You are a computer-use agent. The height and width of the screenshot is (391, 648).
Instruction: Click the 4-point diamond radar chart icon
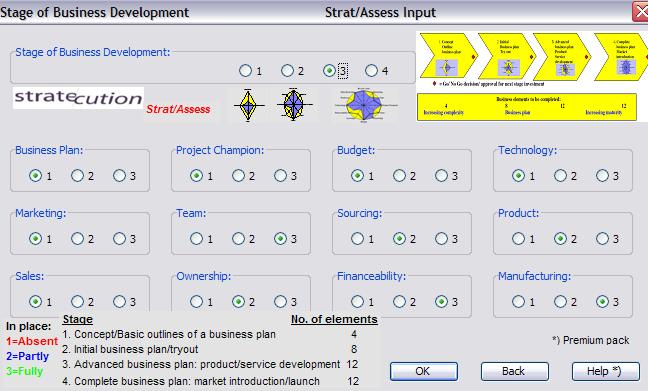pos(248,106)
